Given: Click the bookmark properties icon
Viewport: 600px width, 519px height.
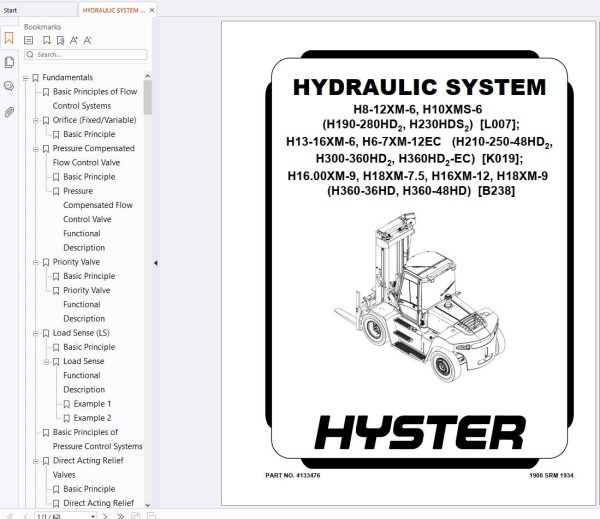Looking at the screenshot, I should click(60, 40).
